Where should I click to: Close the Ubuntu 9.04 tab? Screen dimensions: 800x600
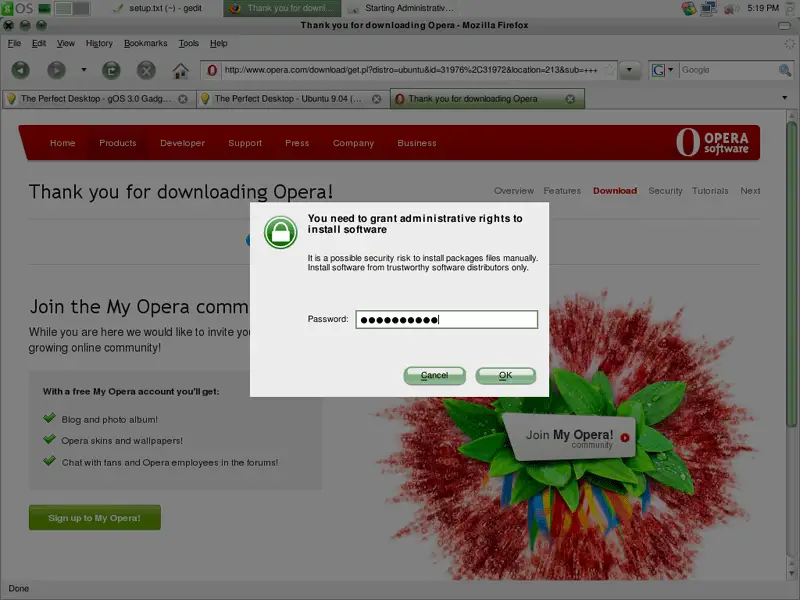coord(377,99)
